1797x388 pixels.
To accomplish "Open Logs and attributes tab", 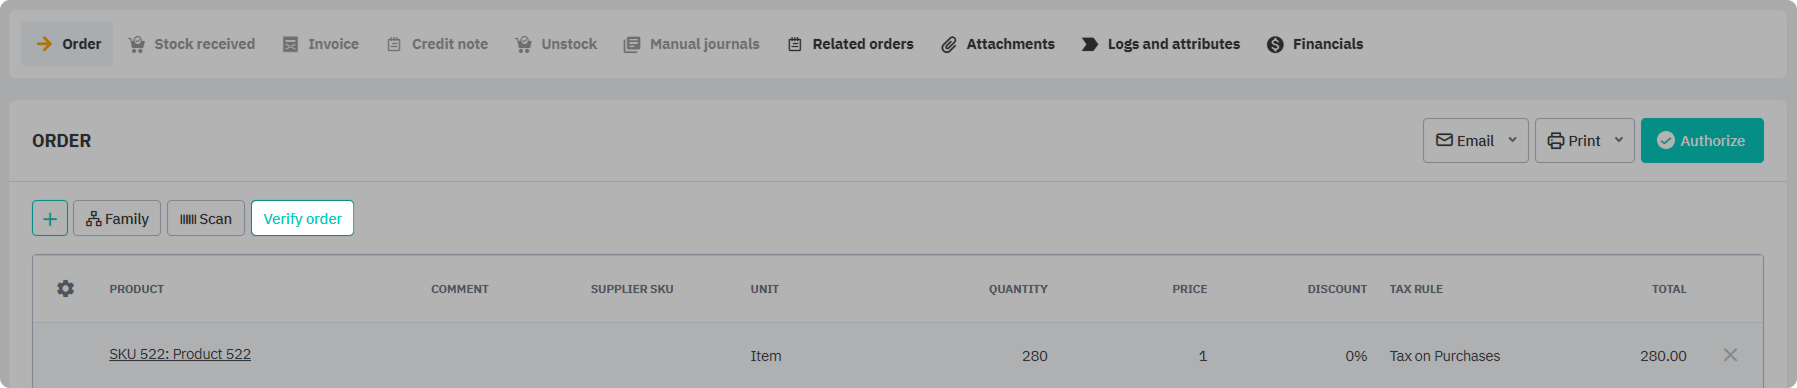I will pyautogui.click(x=1161, y=44).
